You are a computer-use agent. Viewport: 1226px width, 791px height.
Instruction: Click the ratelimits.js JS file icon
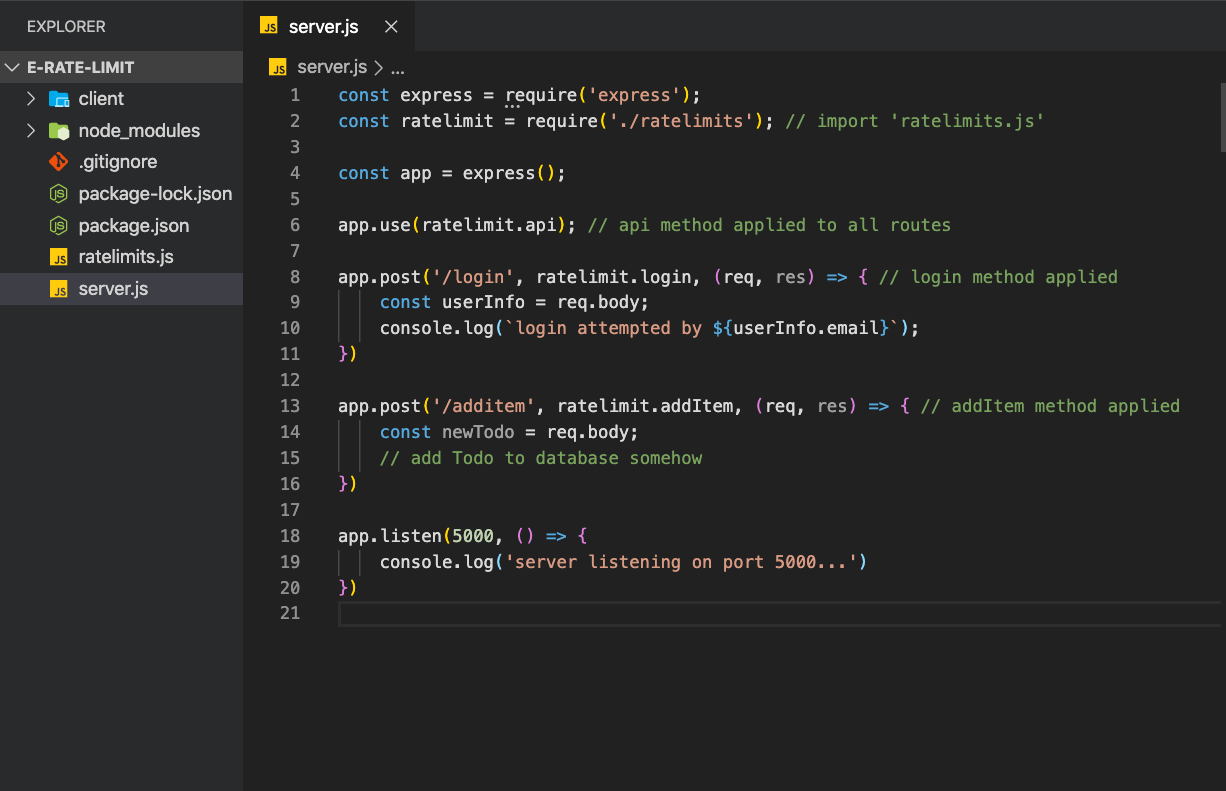click(59, 257)
